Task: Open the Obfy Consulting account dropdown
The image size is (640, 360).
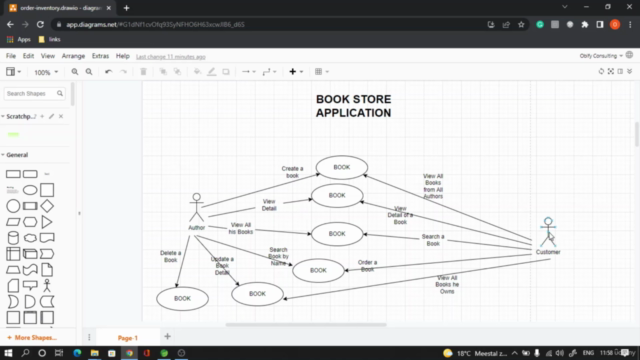Action: click(x=601, y=56)
